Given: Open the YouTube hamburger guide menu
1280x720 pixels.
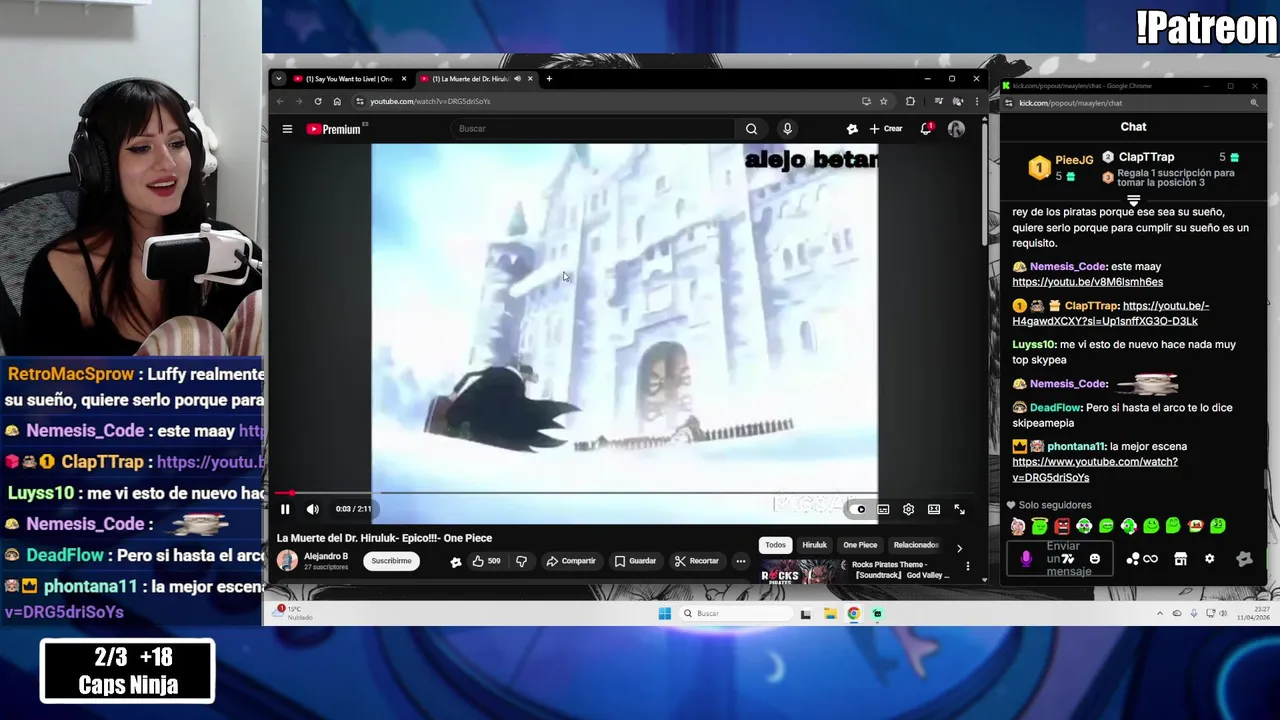Looking at the screenshot, I should coord(287,129).
